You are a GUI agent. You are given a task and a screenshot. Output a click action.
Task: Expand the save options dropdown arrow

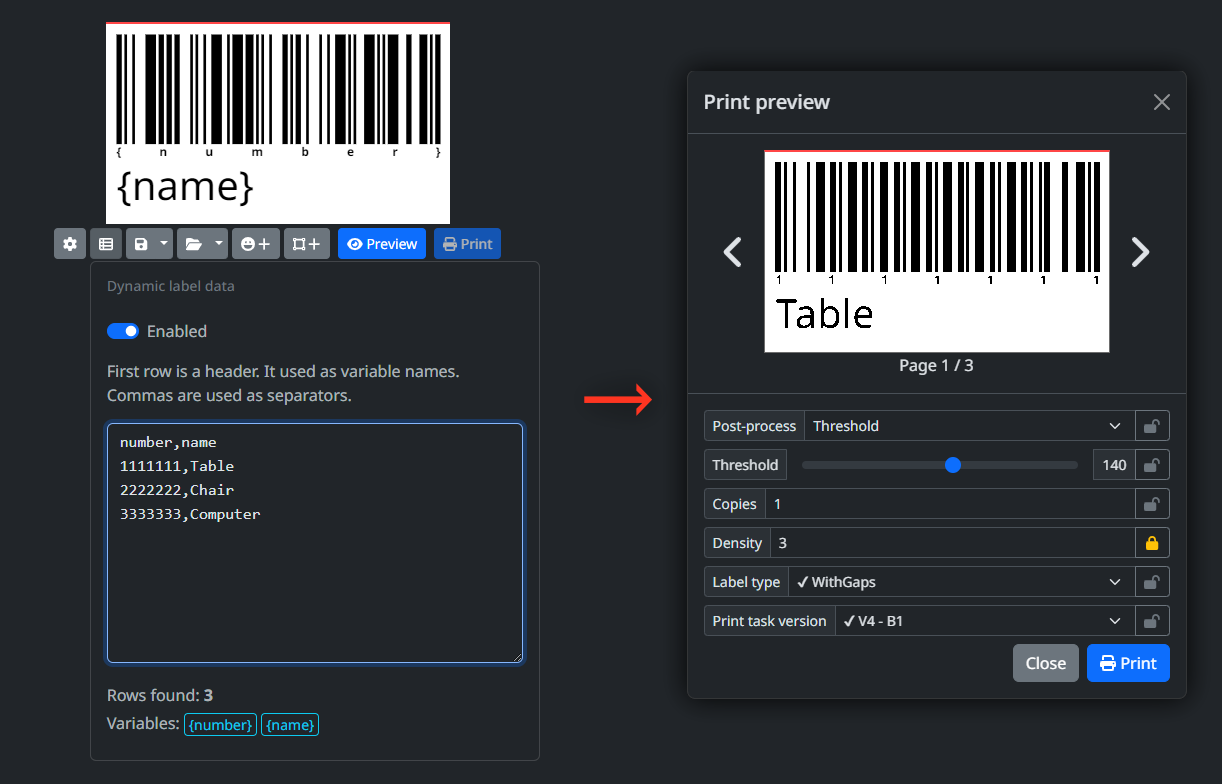[x=164, y=244]
